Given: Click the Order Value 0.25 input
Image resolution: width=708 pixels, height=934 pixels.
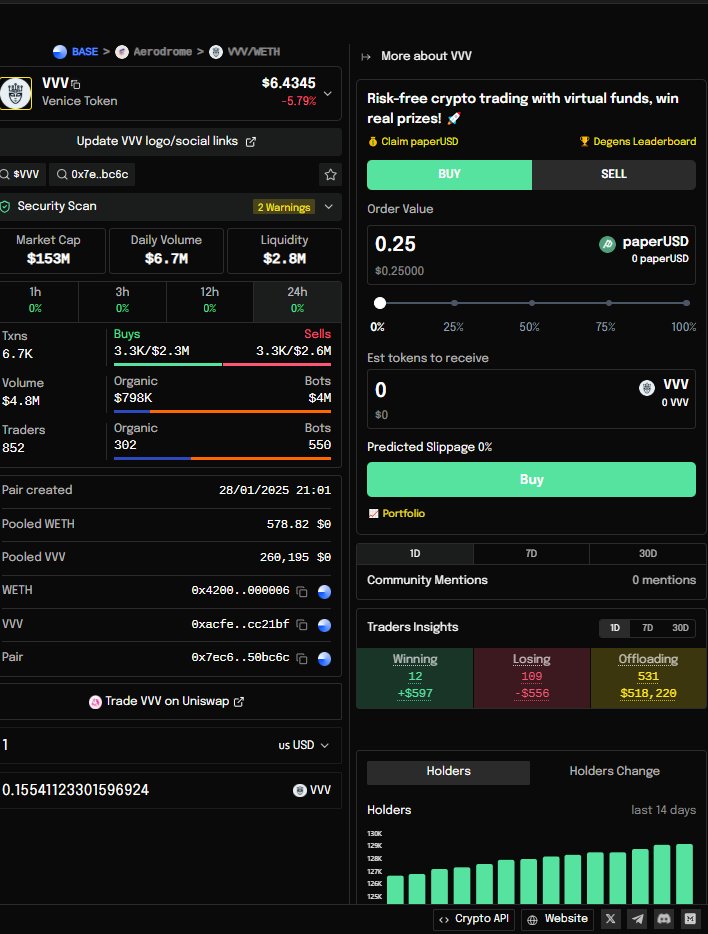Looking at the screenshot, I should tap(531, 255).
